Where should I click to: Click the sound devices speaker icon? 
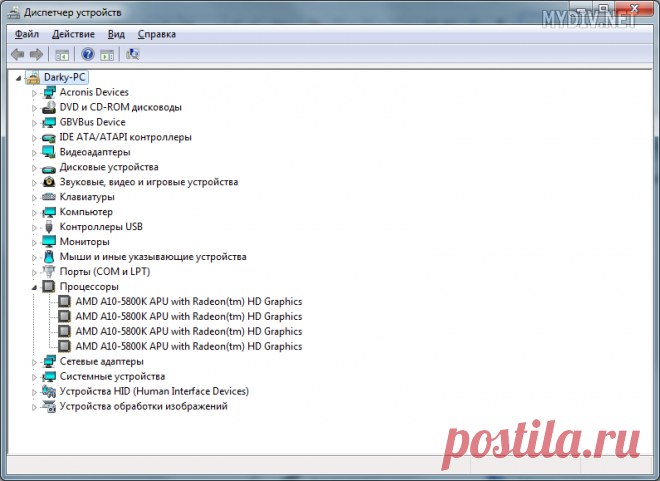[49, 182]
